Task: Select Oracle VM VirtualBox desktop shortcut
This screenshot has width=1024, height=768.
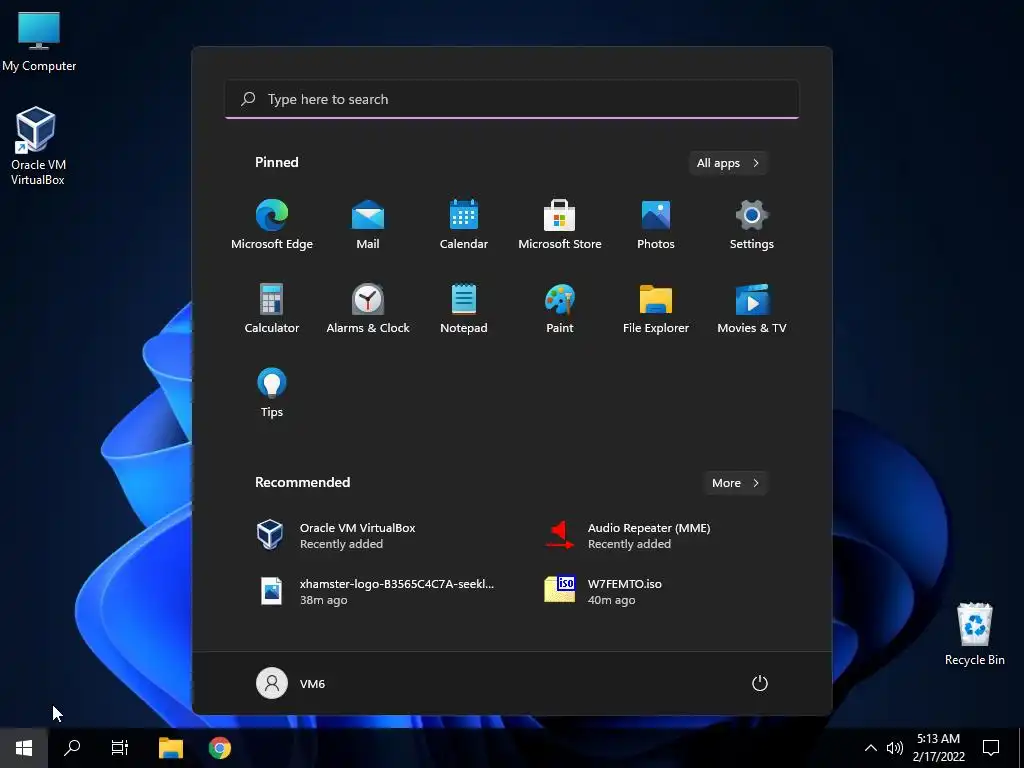Action: point(38,146)
